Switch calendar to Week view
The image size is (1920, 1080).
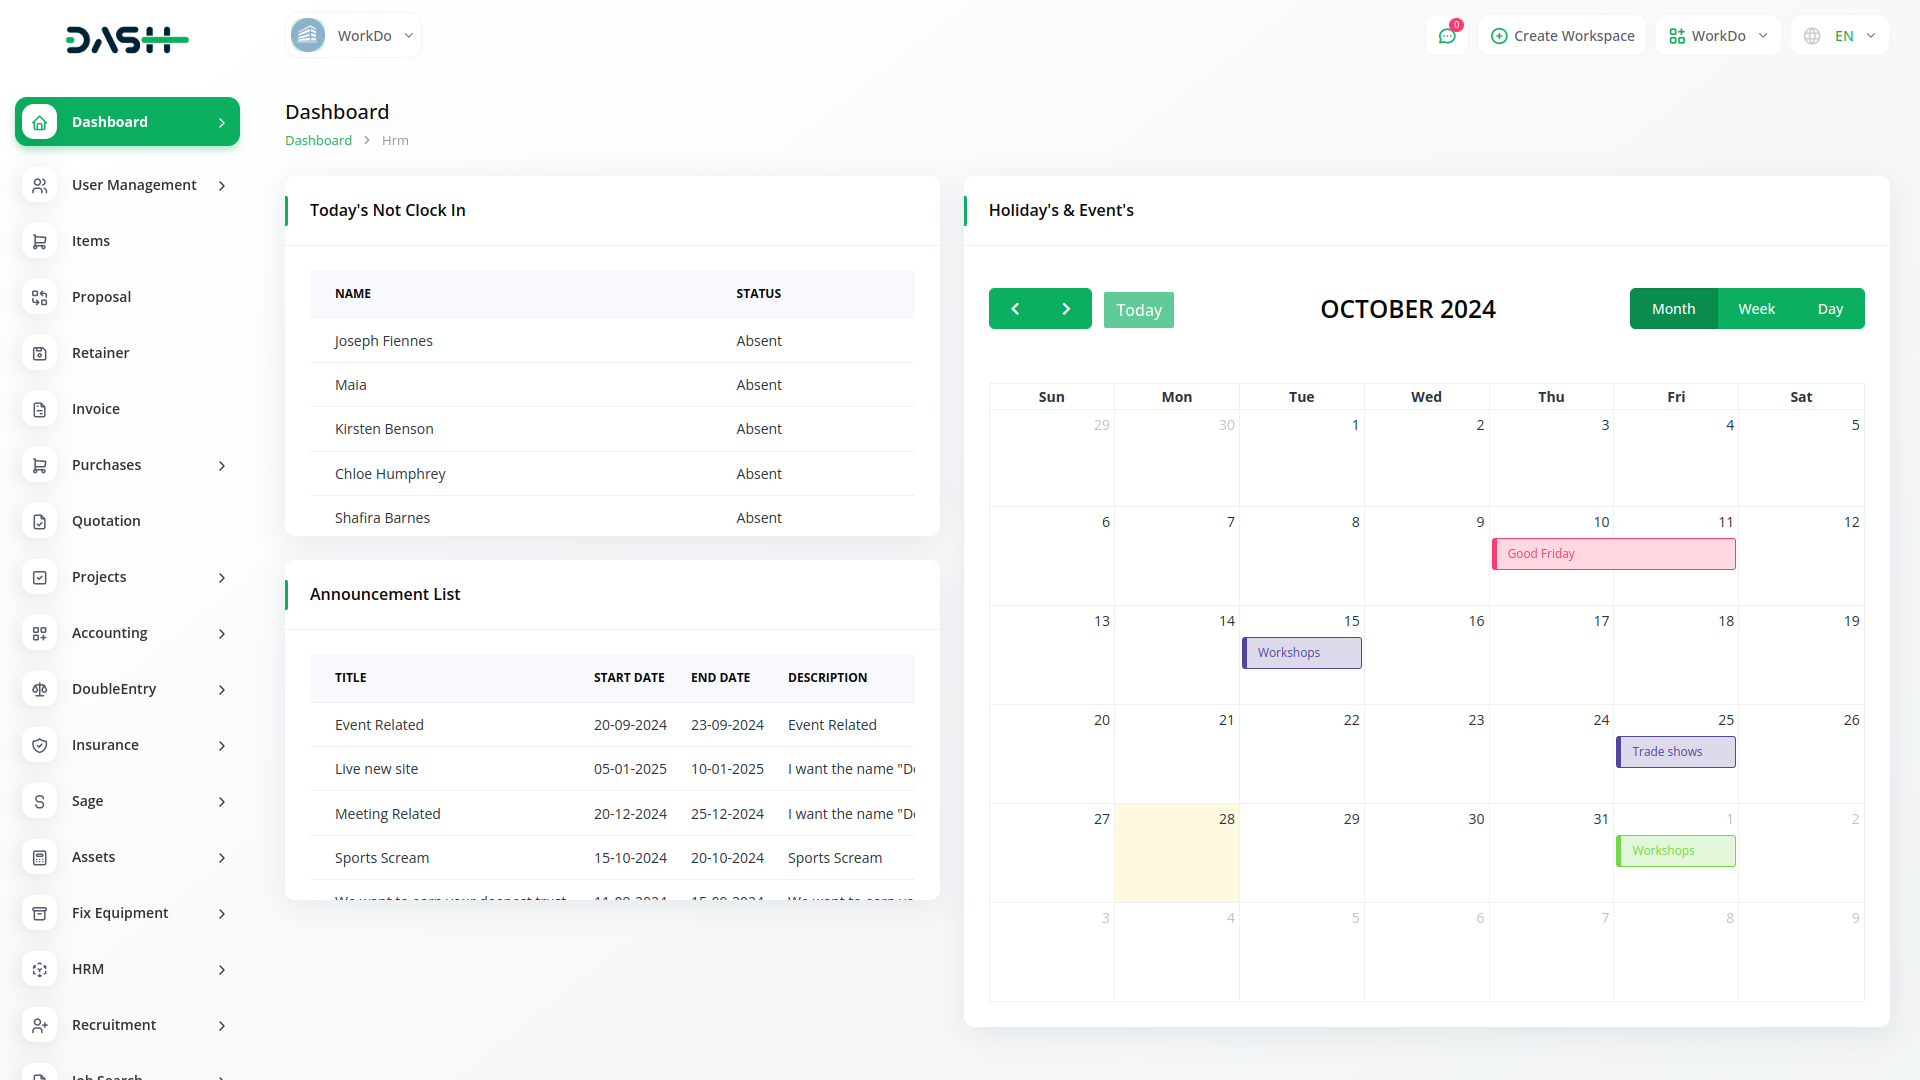1754,309
